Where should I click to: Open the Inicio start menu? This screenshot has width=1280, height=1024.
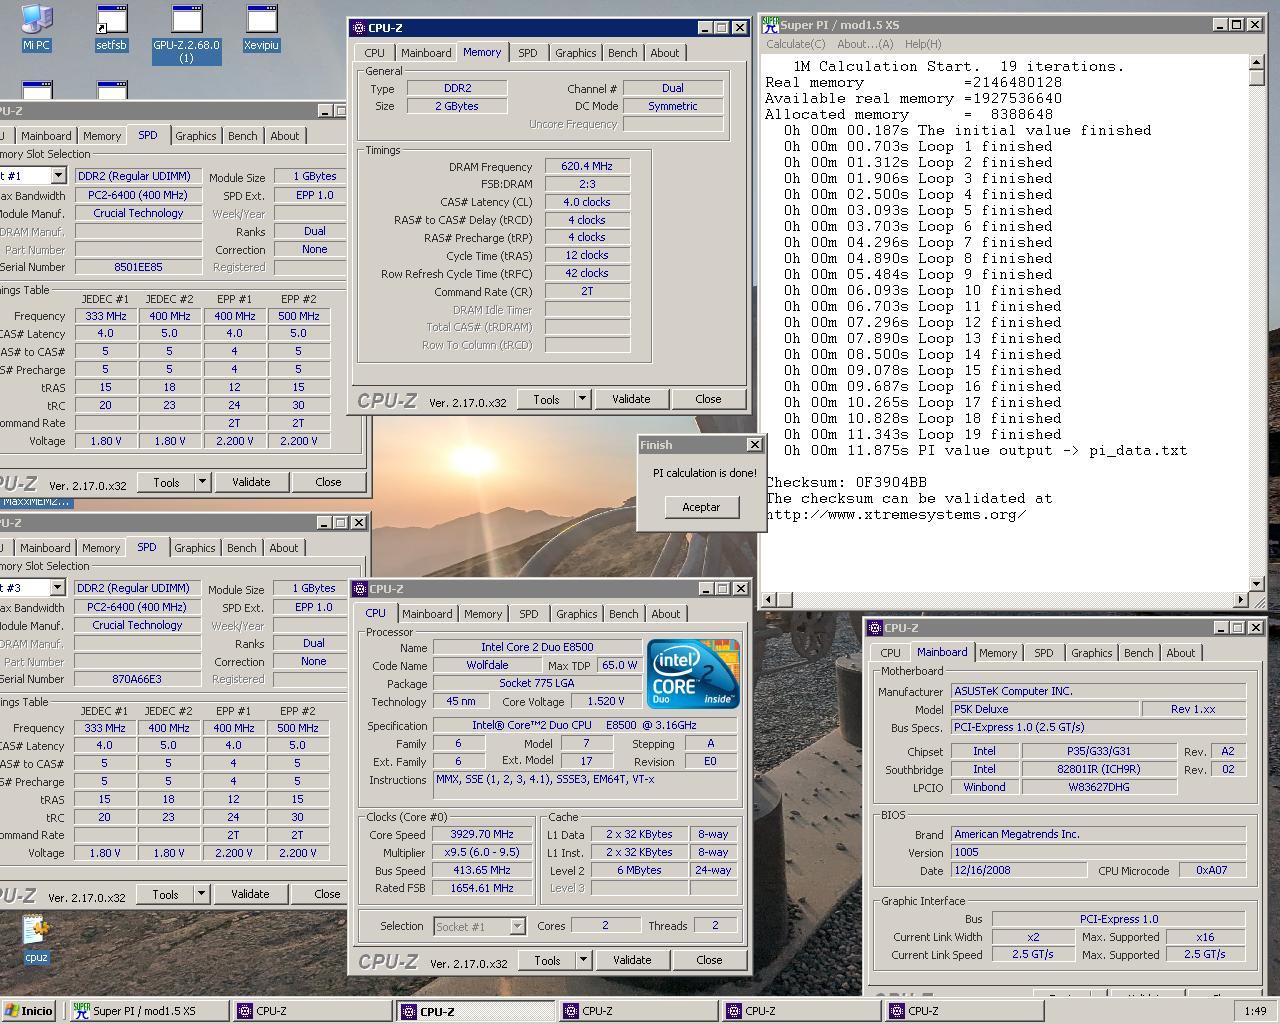tap(28, 1011)
